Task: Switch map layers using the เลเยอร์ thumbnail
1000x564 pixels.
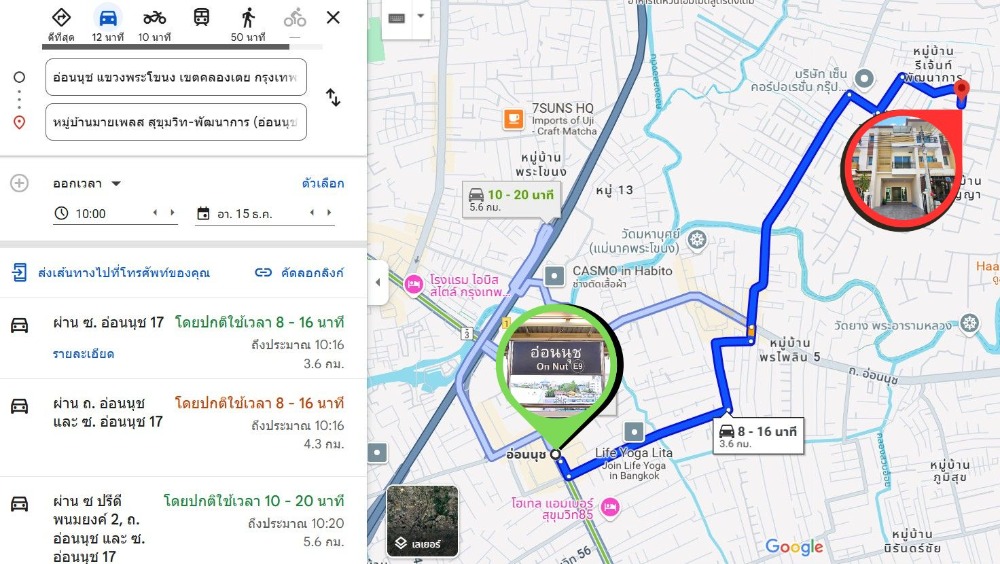Action: (422, 521)
